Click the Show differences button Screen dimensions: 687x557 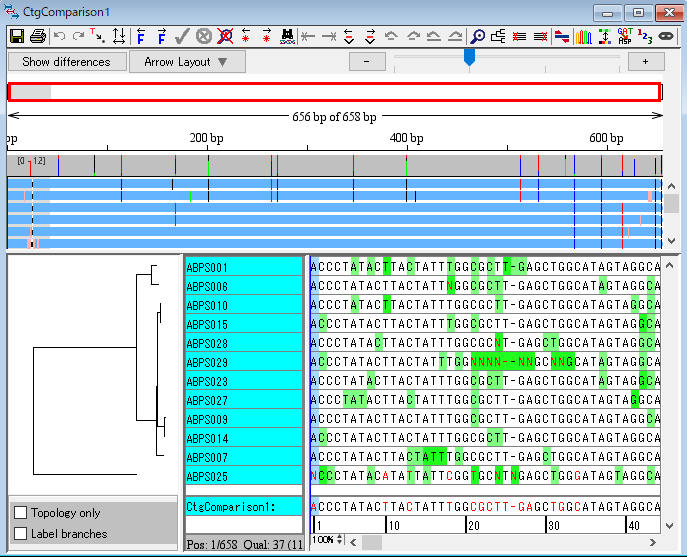click(x=67, y=62)
